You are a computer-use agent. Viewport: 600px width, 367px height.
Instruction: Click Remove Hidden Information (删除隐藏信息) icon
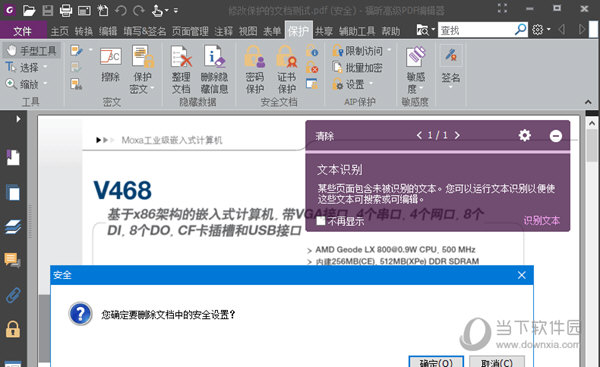click(x=214, y=70)
